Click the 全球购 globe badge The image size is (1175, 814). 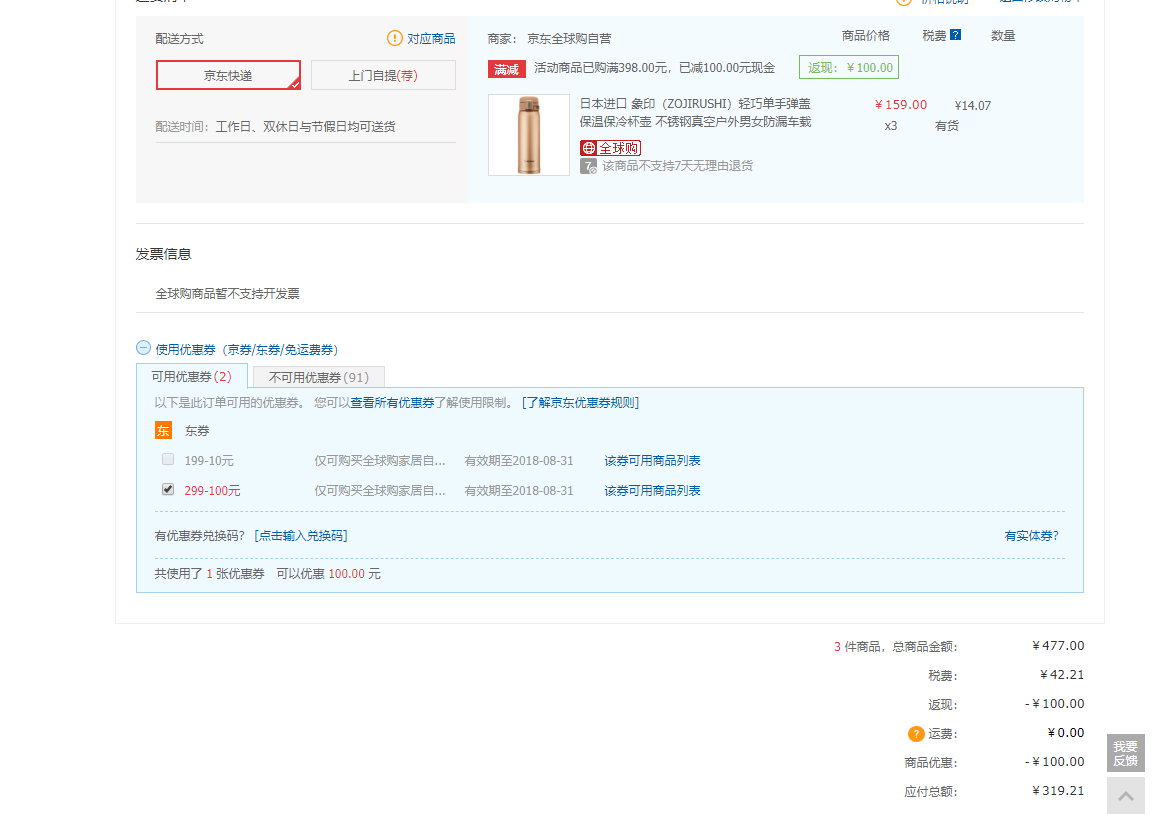point(610,148)
